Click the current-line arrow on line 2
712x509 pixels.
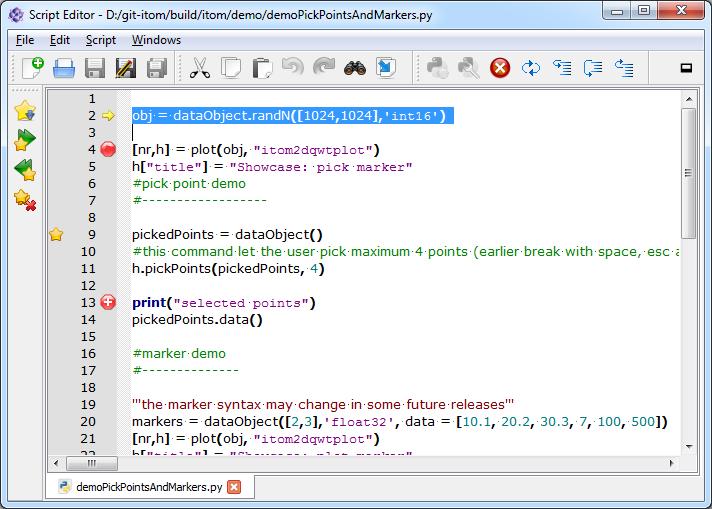108,116
